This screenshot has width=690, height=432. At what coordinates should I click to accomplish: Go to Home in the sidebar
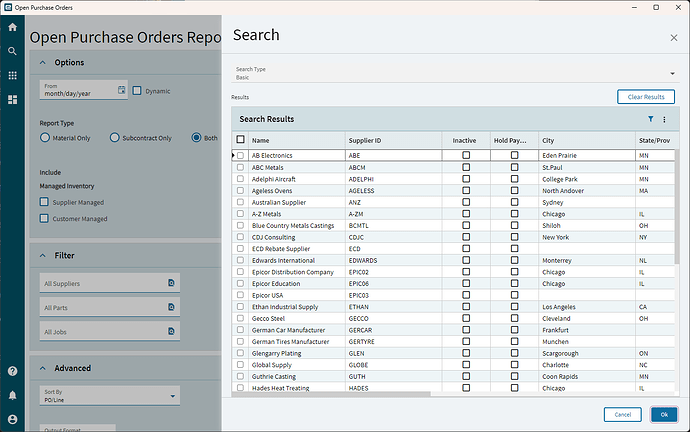12,27
